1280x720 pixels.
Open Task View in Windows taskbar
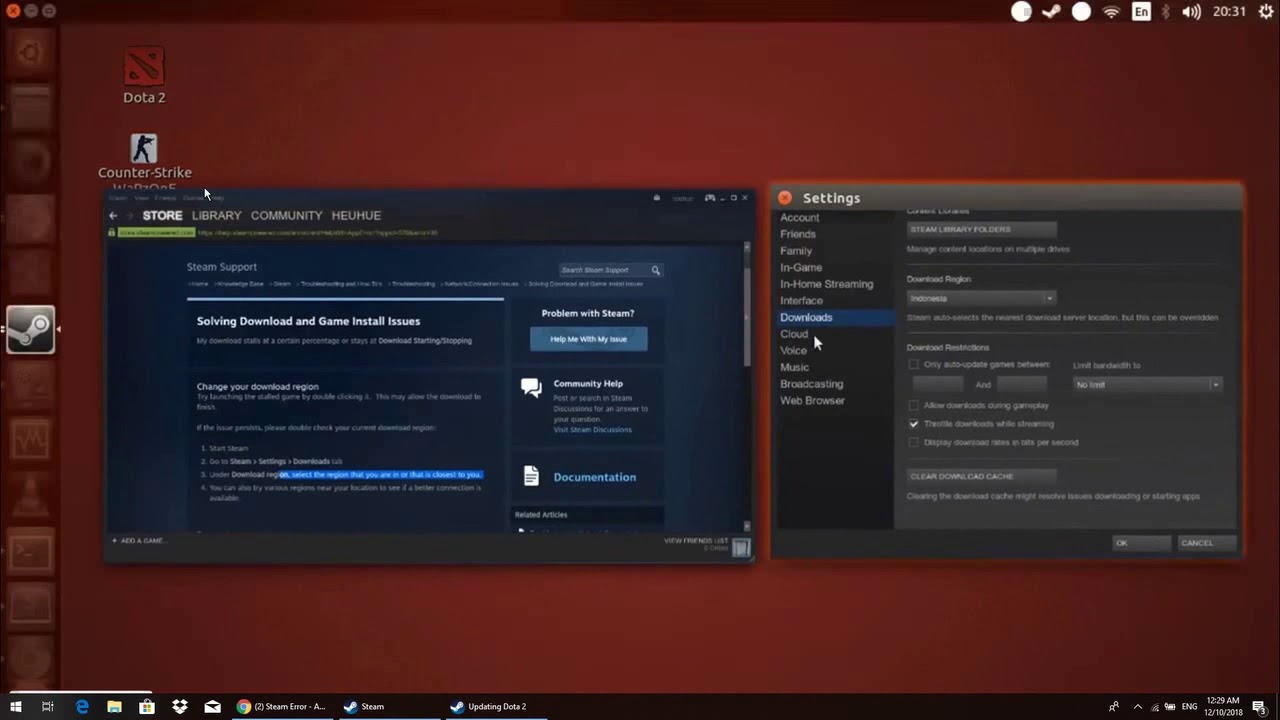point(47,706)
